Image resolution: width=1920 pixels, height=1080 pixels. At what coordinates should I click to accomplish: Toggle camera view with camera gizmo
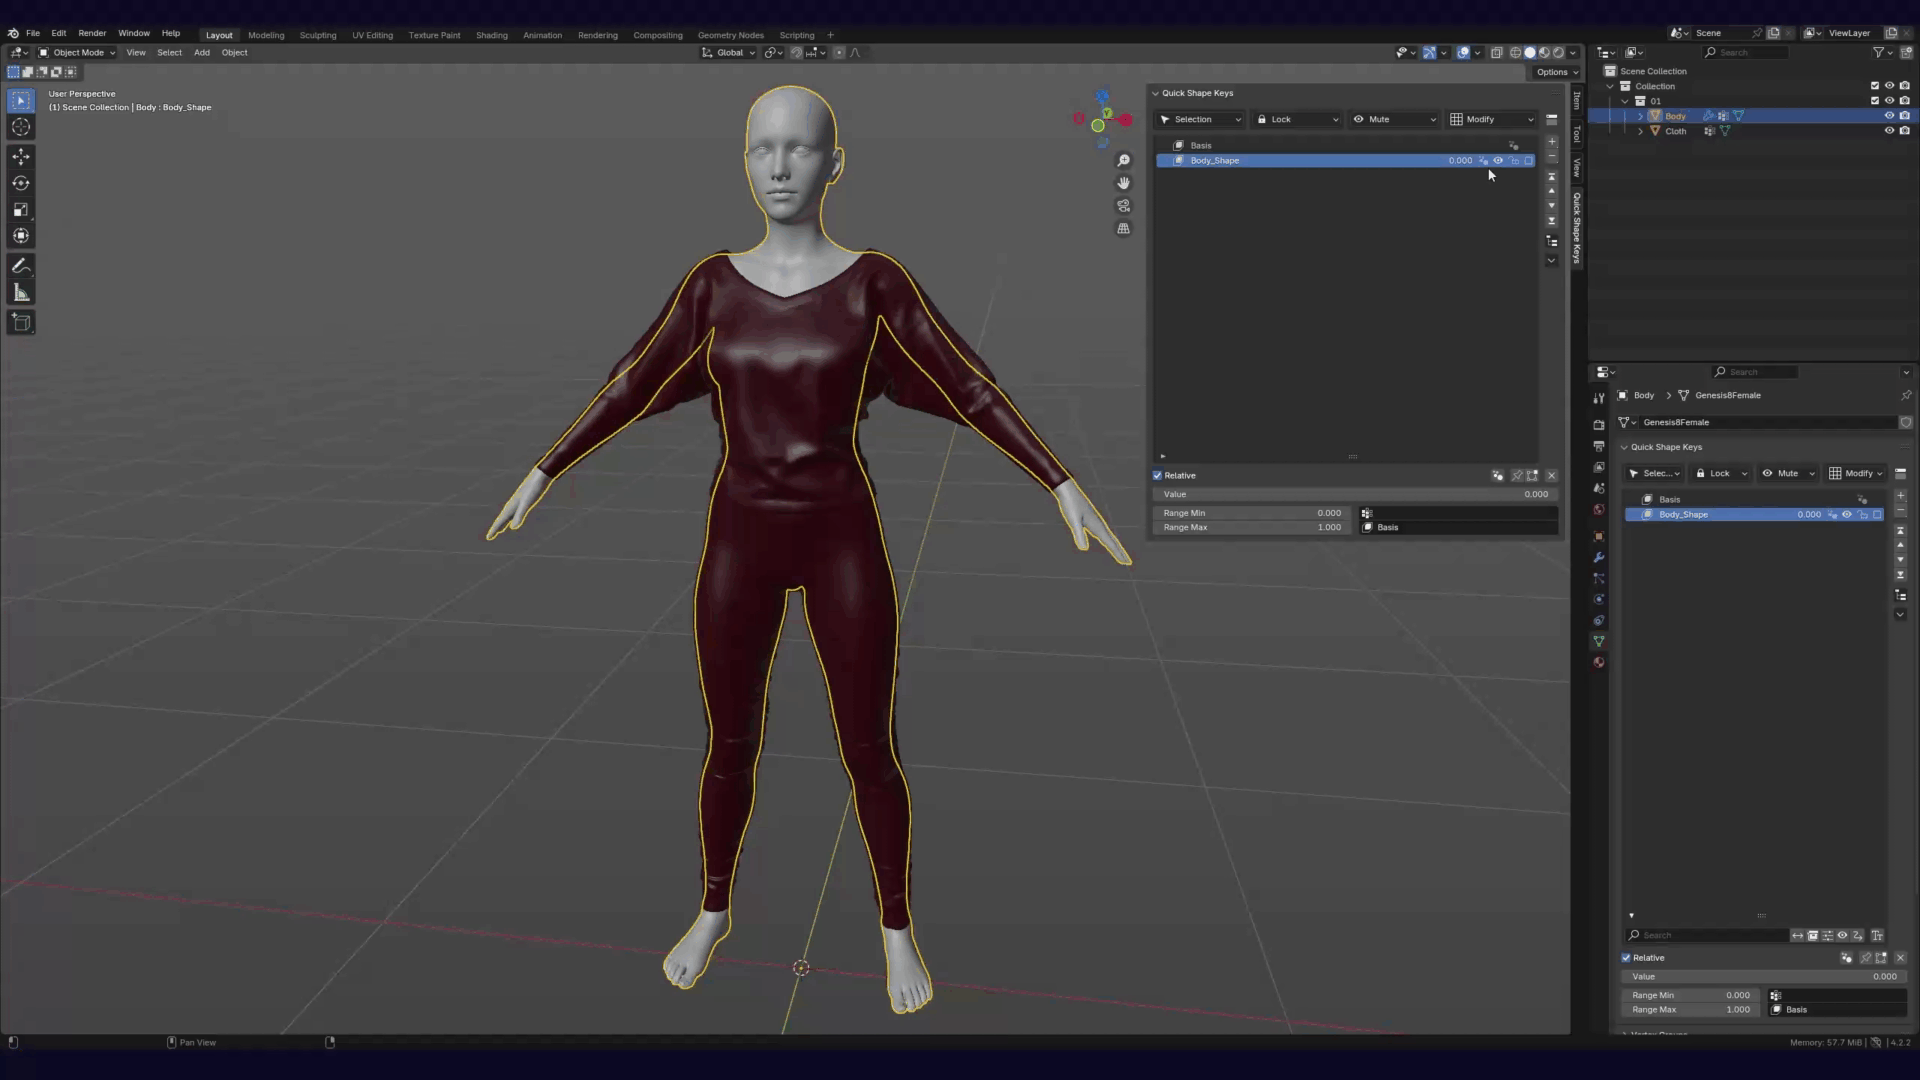1124,206
